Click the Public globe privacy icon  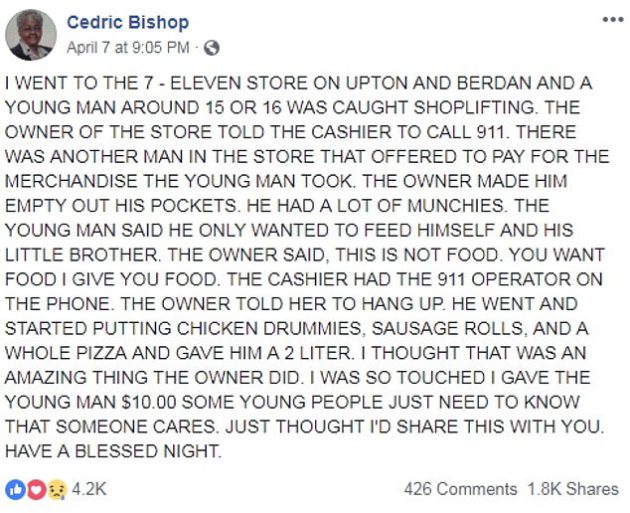[x=211, y=48]
